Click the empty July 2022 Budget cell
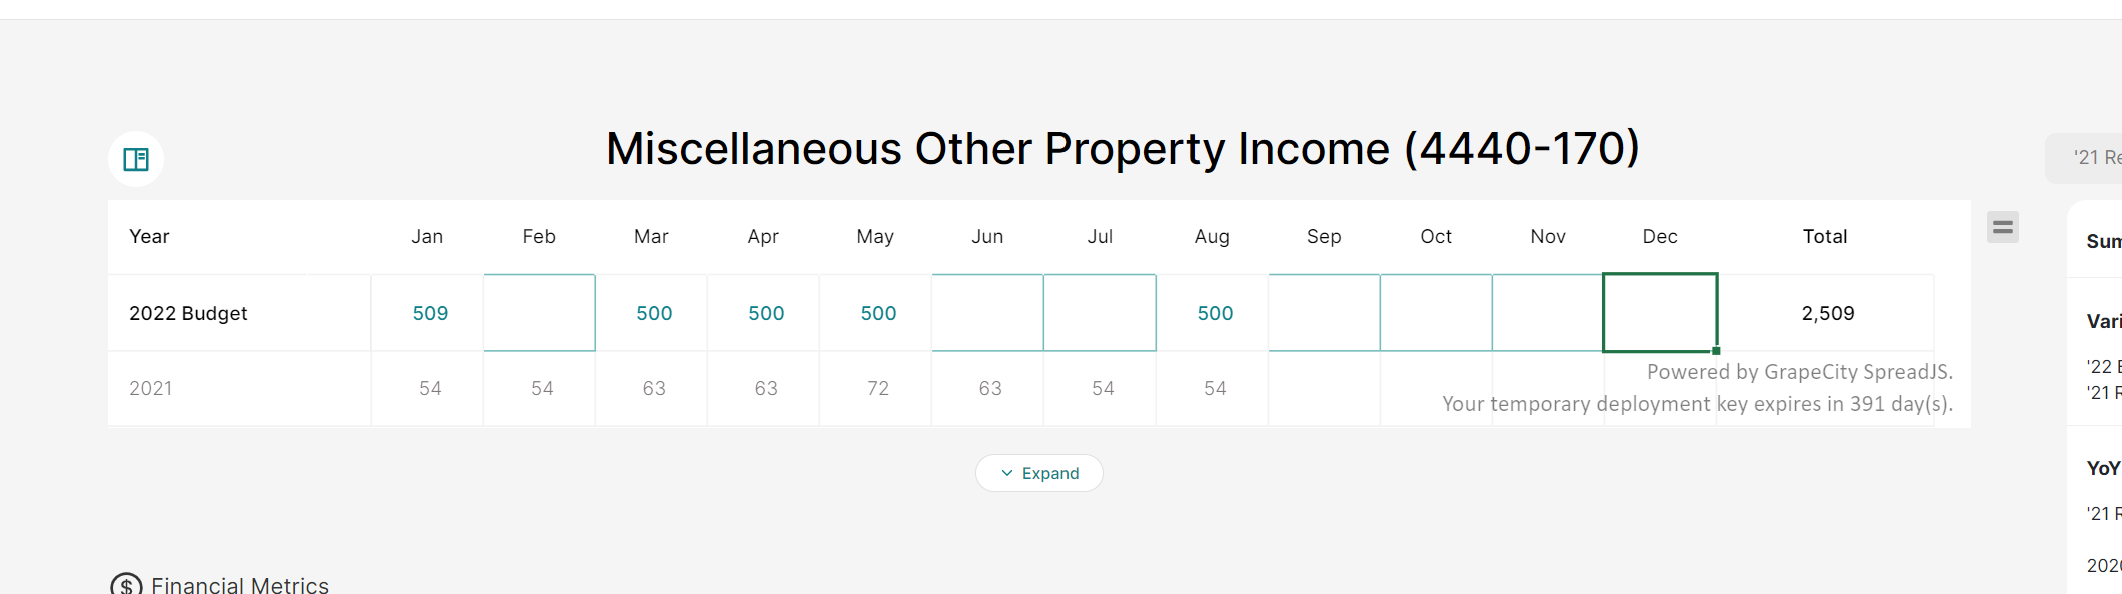Screen dimensions: 2122x594 tap(1100, 313)
